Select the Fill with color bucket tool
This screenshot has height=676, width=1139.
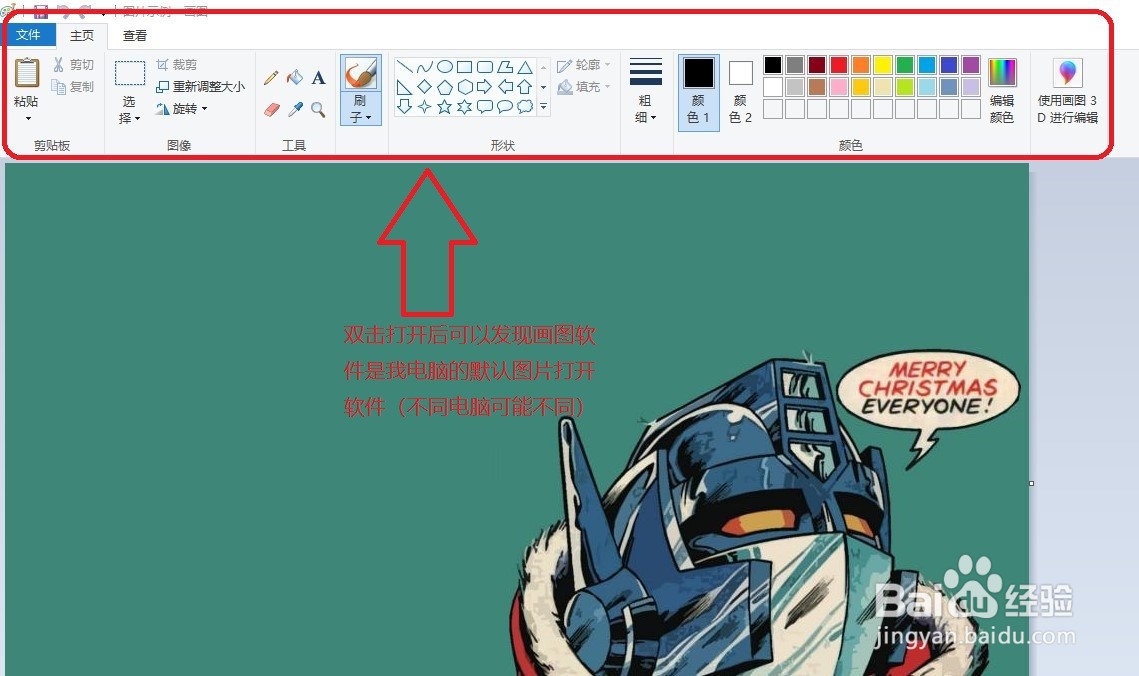pyautogui.click(x=294, y=78)
